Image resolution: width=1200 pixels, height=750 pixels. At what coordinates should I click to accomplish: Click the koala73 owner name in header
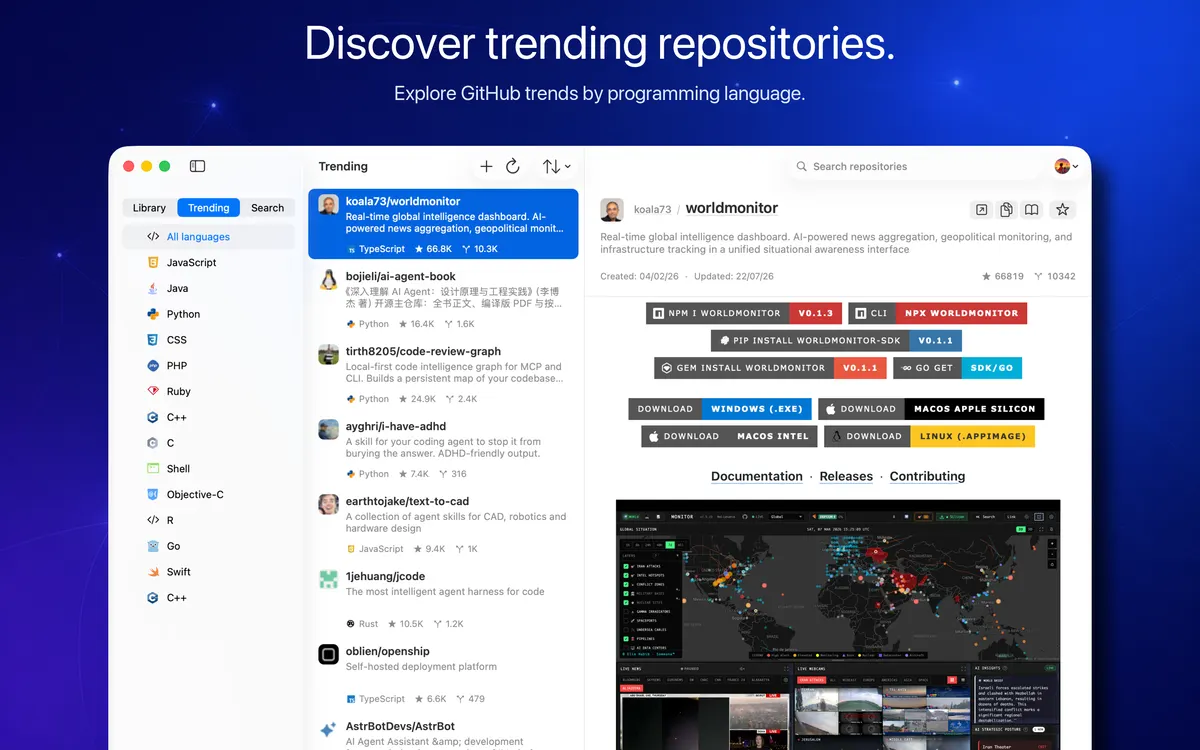point(653,209)
